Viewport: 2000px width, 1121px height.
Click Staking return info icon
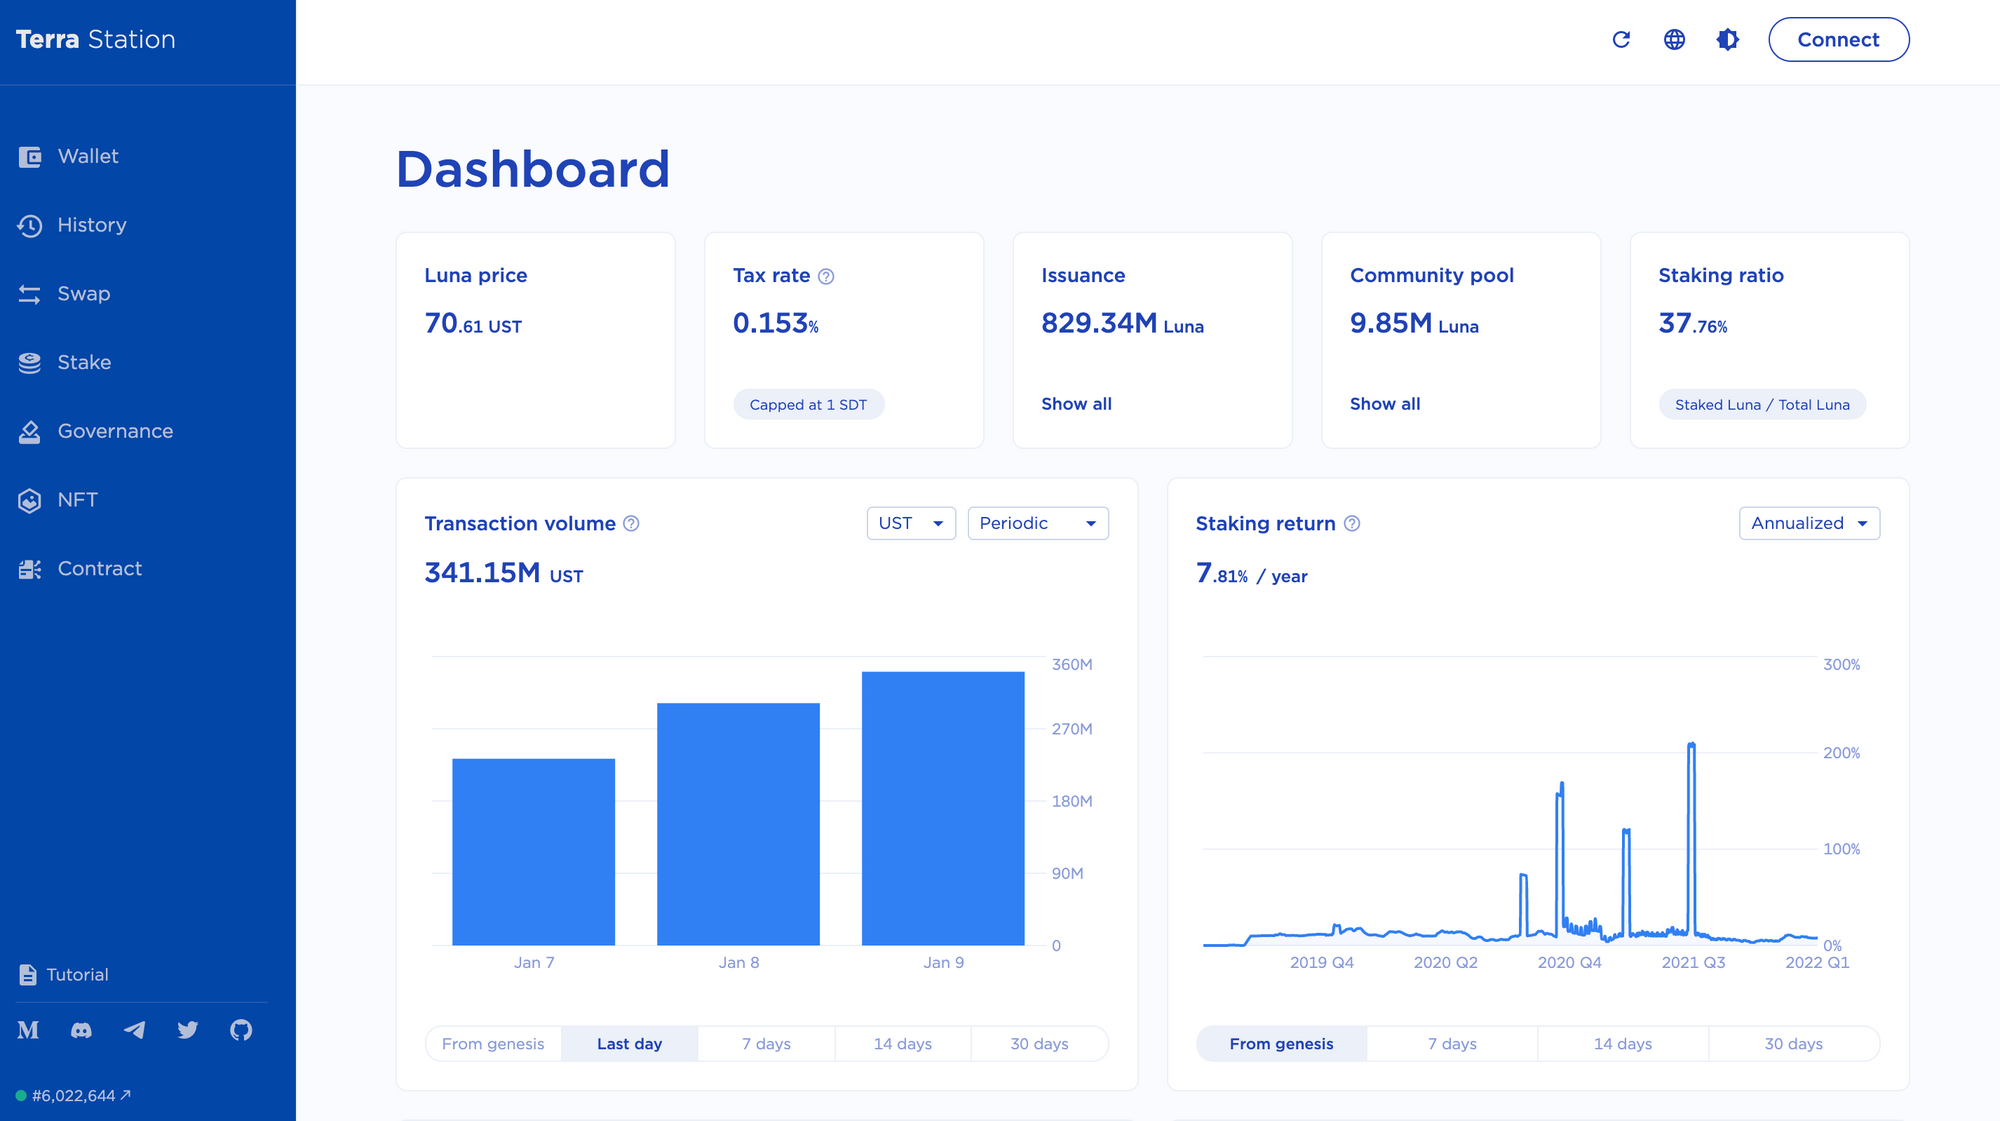pos(1352,524)
